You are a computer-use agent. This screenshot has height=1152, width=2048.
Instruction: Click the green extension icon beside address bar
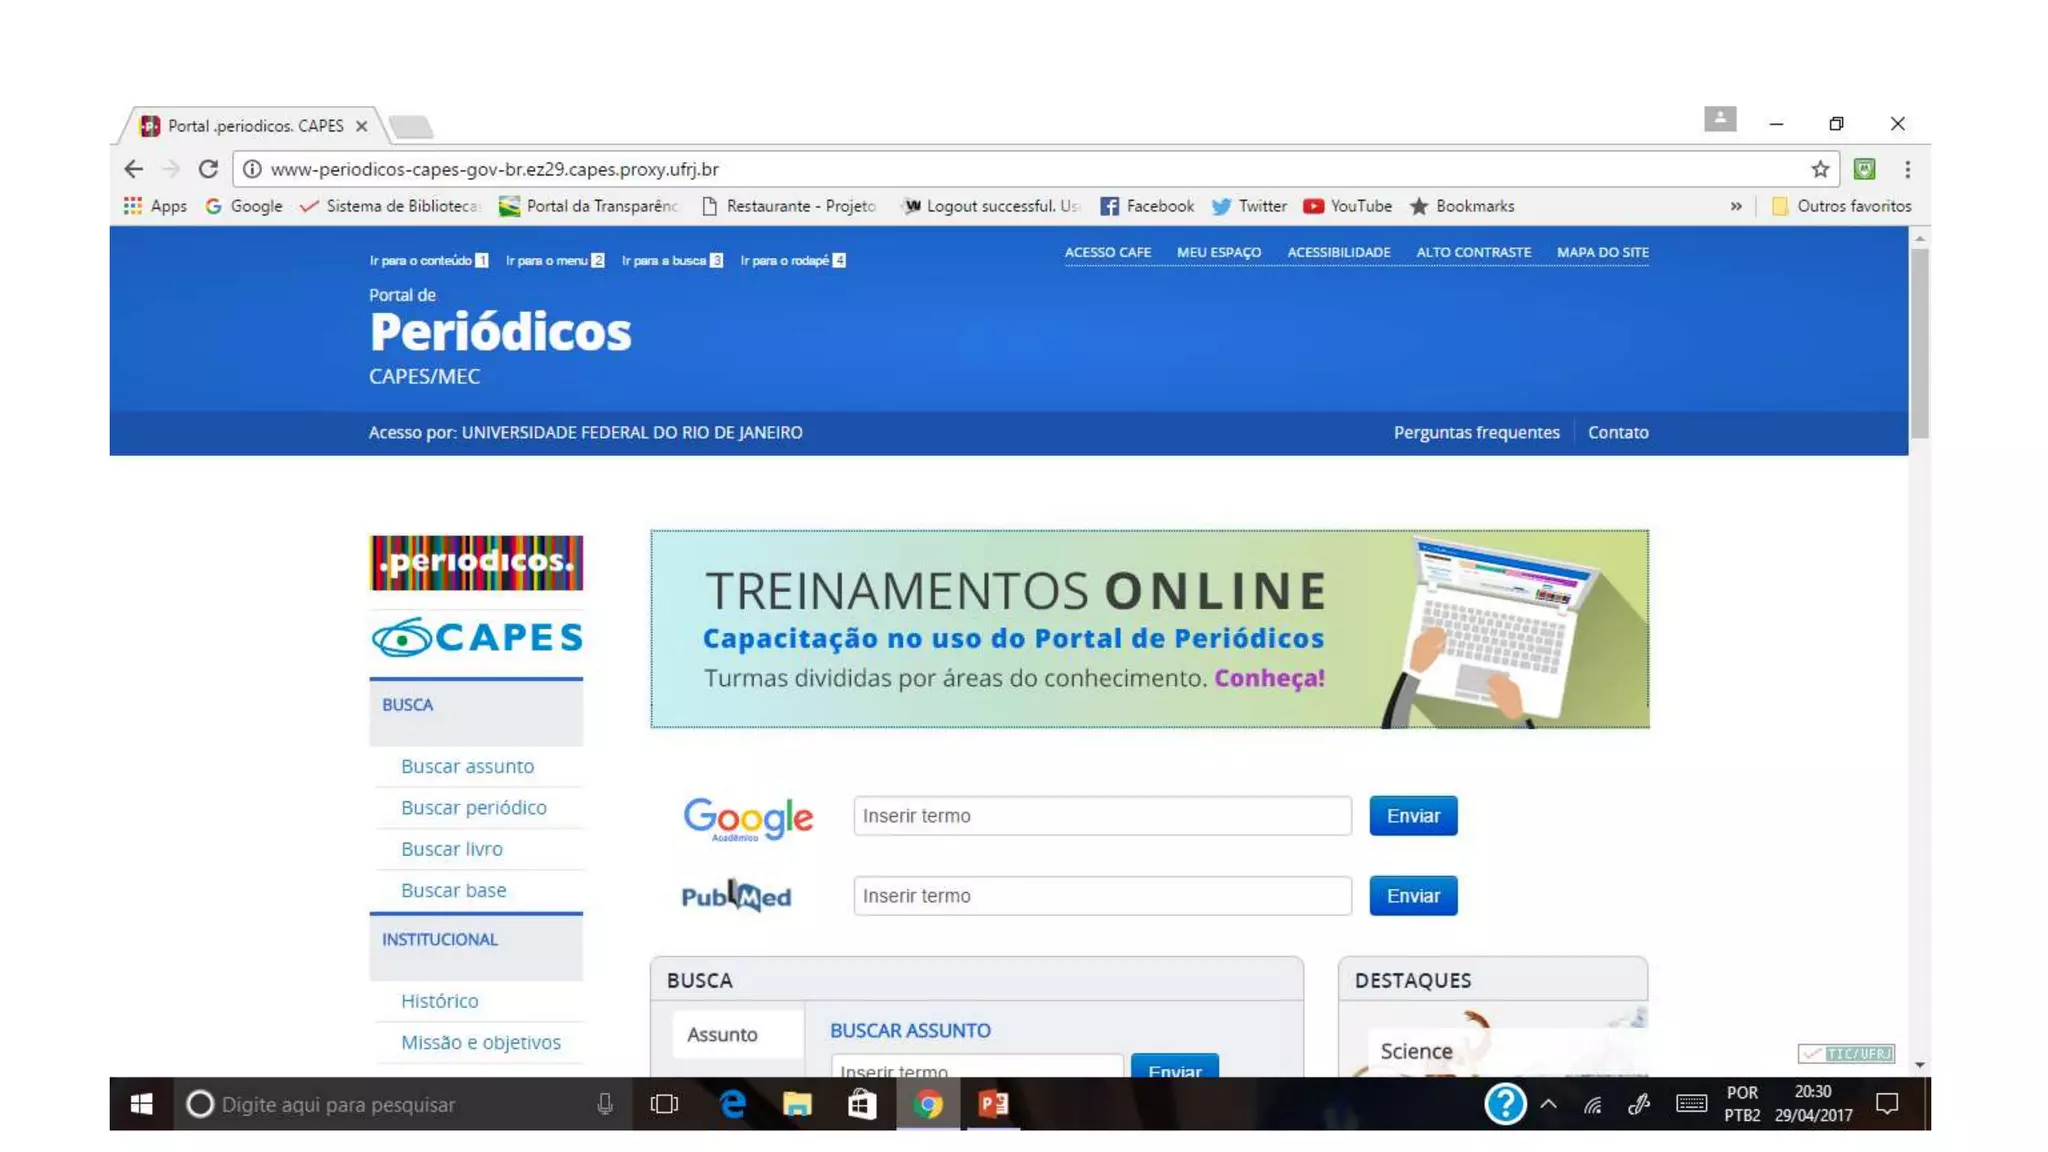1864,169
